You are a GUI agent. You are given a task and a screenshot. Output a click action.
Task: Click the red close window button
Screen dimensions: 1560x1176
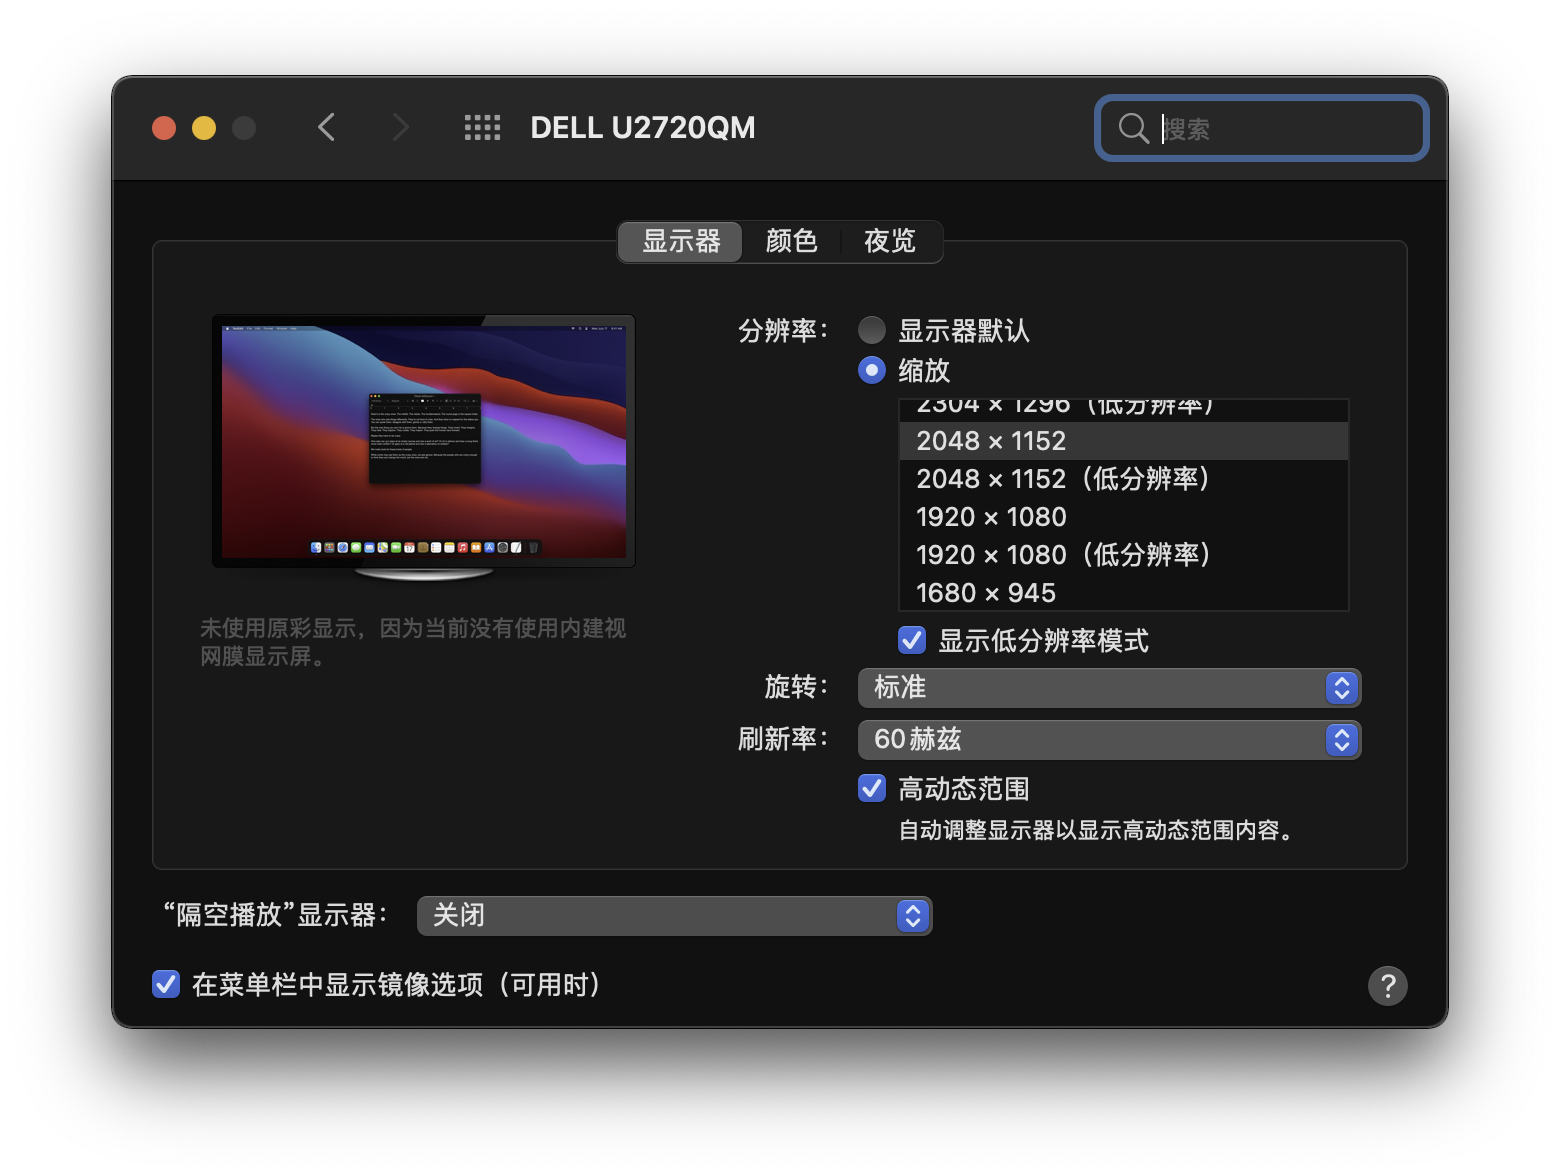click(164, 128)
